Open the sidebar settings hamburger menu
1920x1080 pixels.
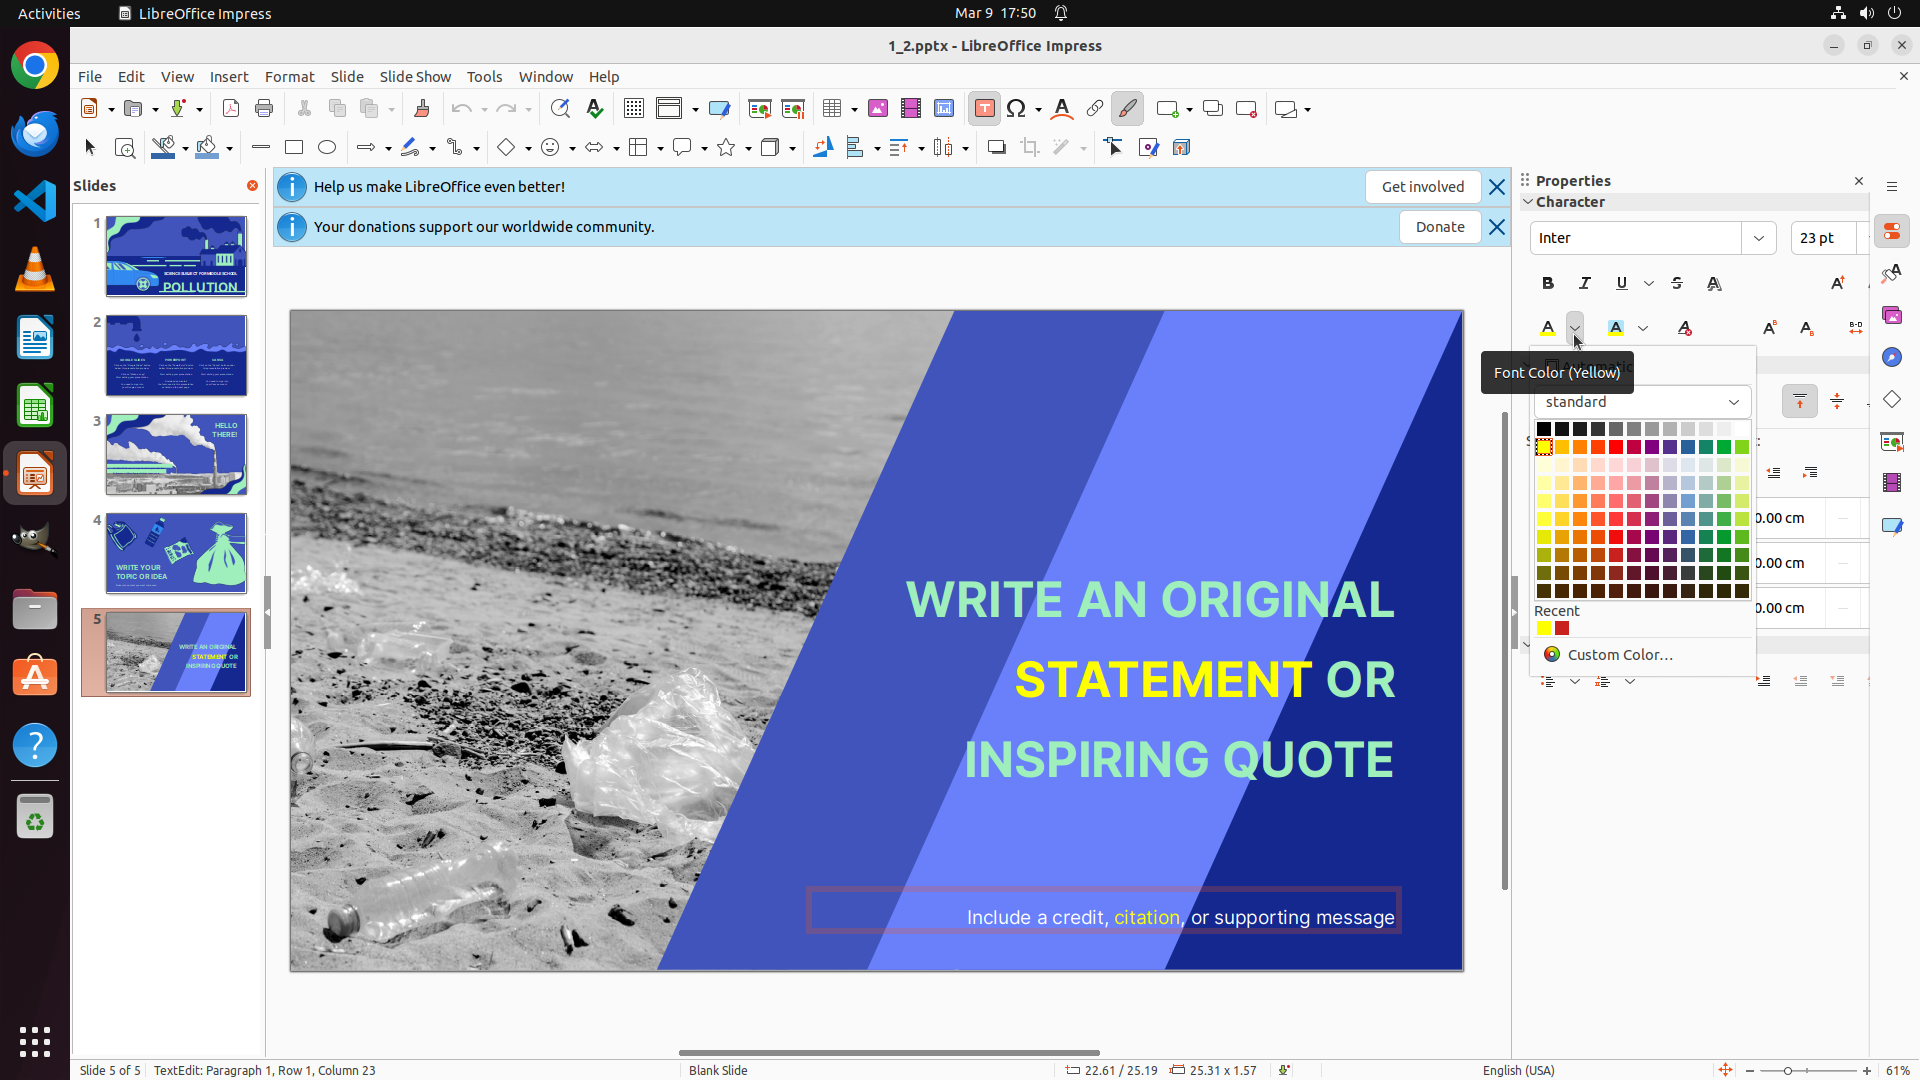coord(1892,187)
